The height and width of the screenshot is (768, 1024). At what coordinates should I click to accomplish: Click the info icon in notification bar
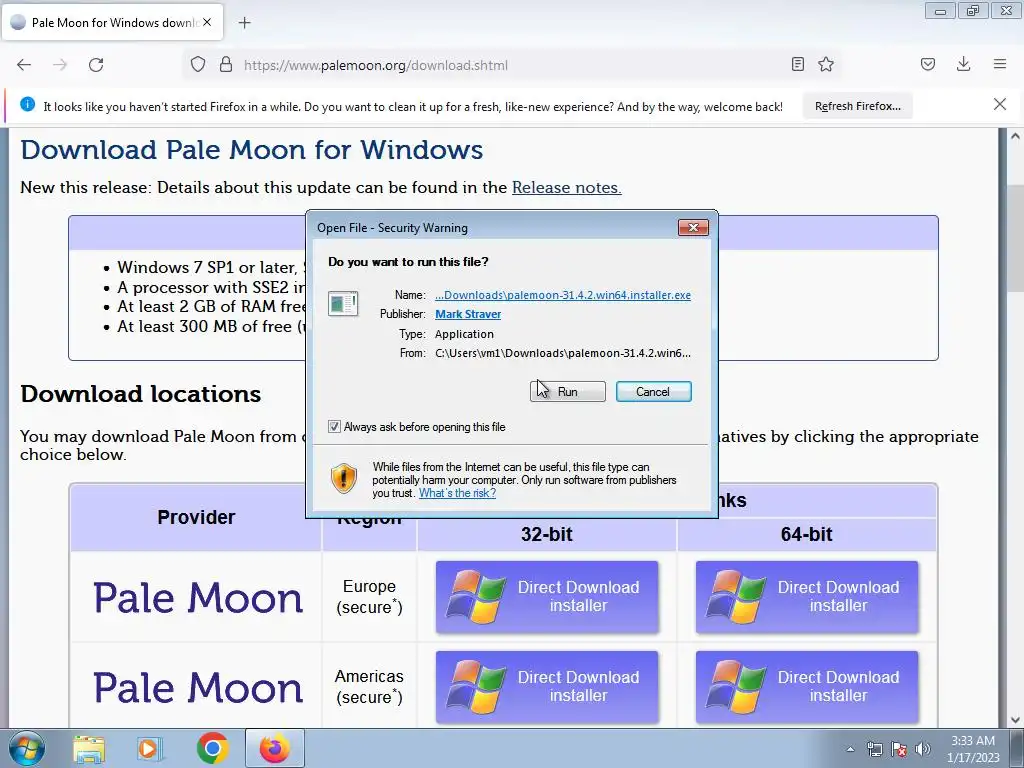27,104
